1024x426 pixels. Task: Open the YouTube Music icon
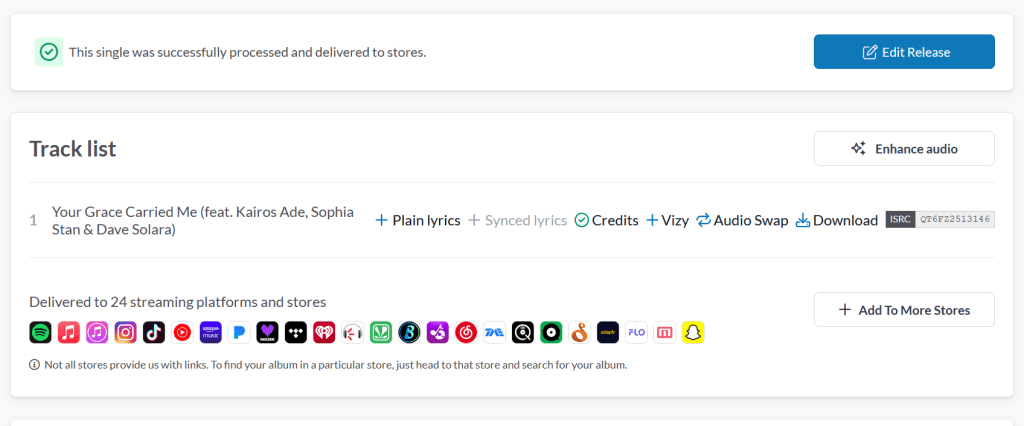click(x=182, y=332)
